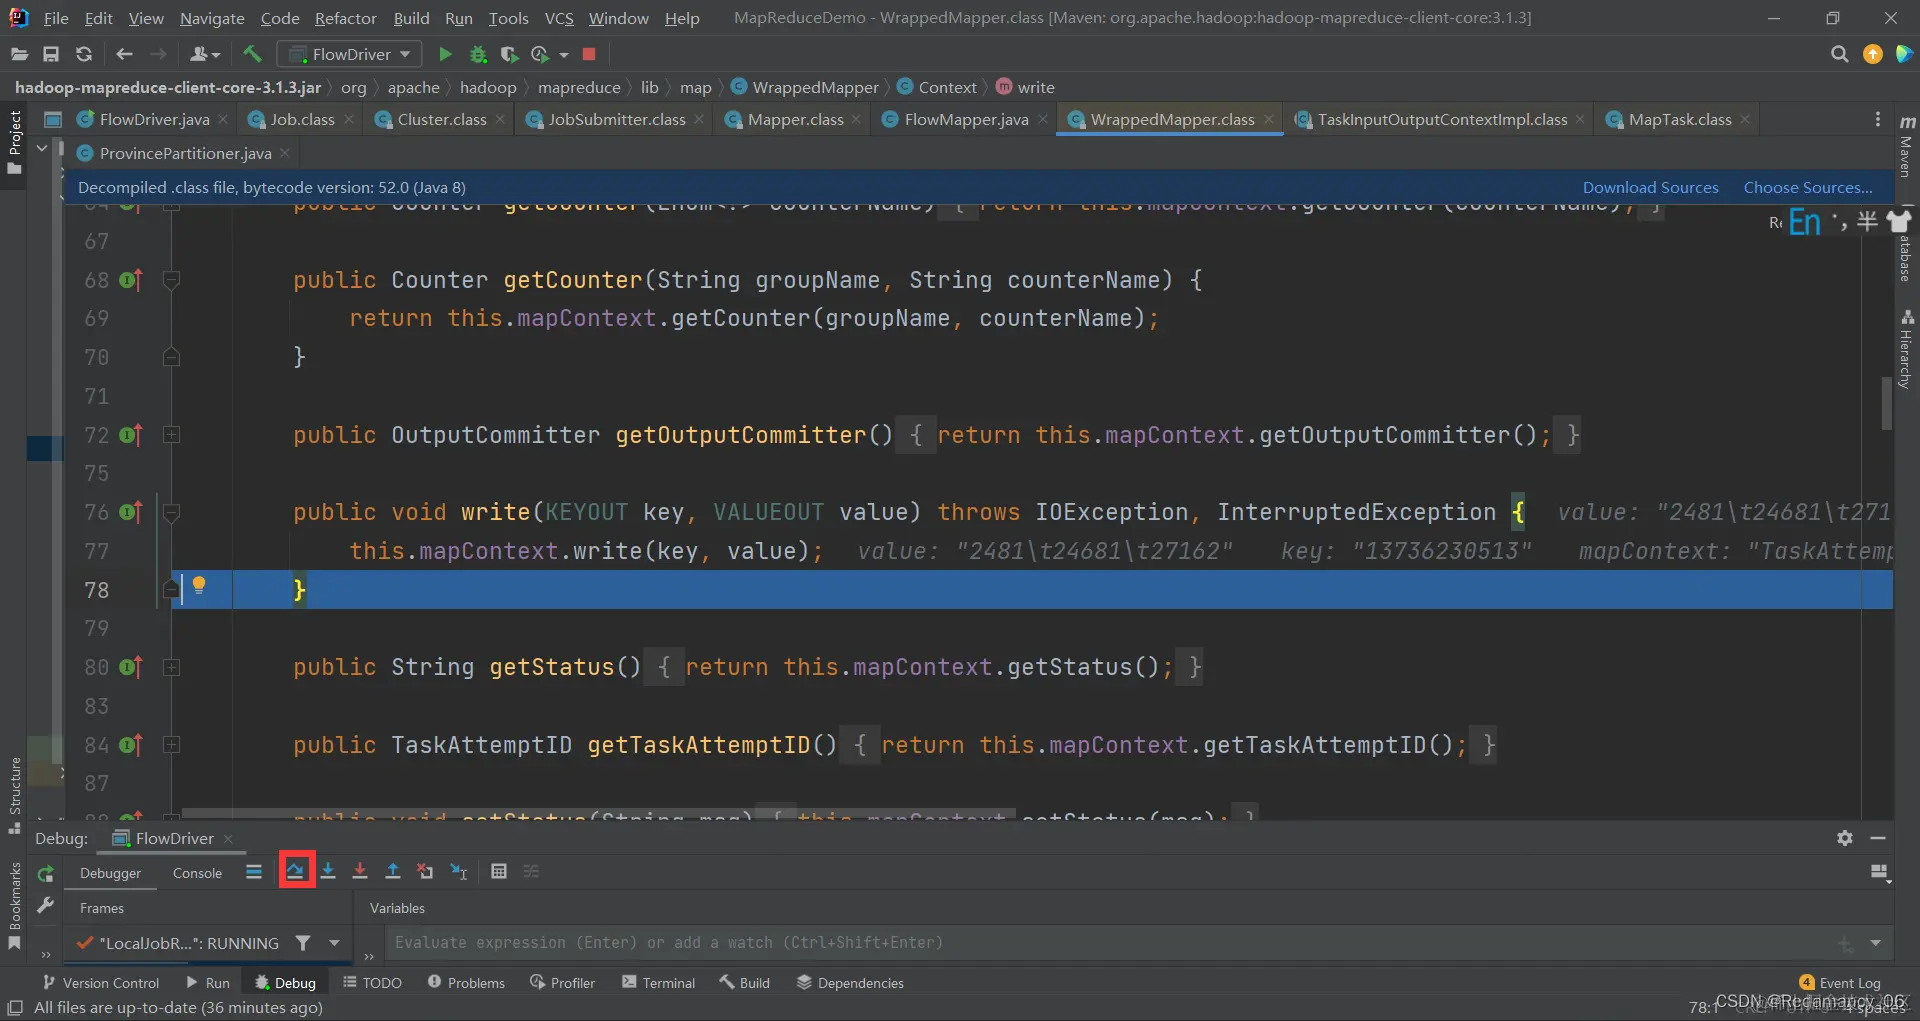This screenshot has height=1021, width=1920.
Task: Open the Refactor menu
Action: [x=345, y=18]
